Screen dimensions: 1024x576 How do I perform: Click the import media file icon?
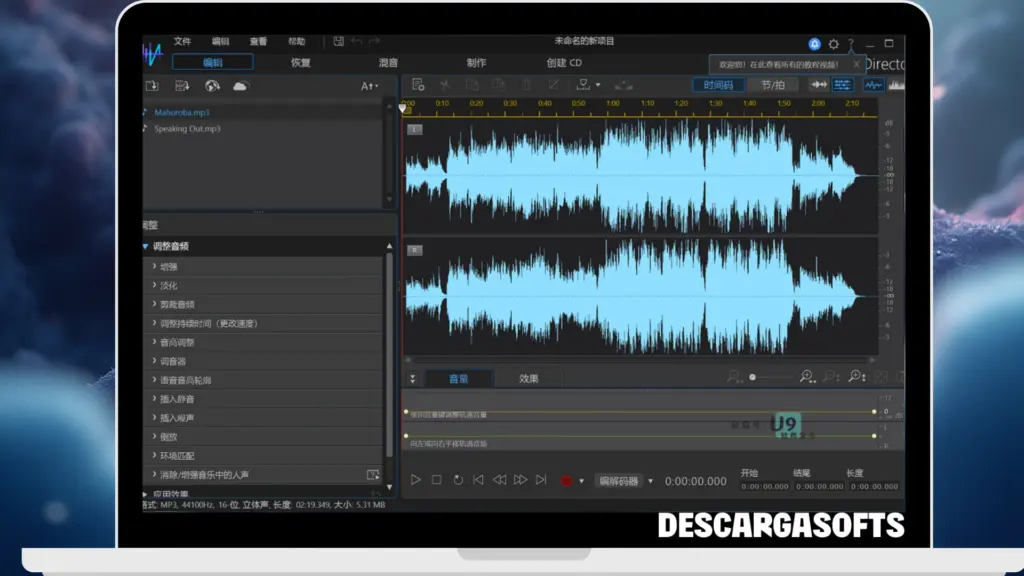[152, 86]
